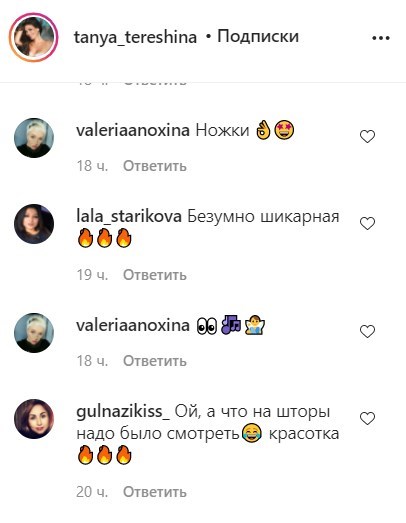
Task: Open lala_starikova username link
Action: pos(129,216)
